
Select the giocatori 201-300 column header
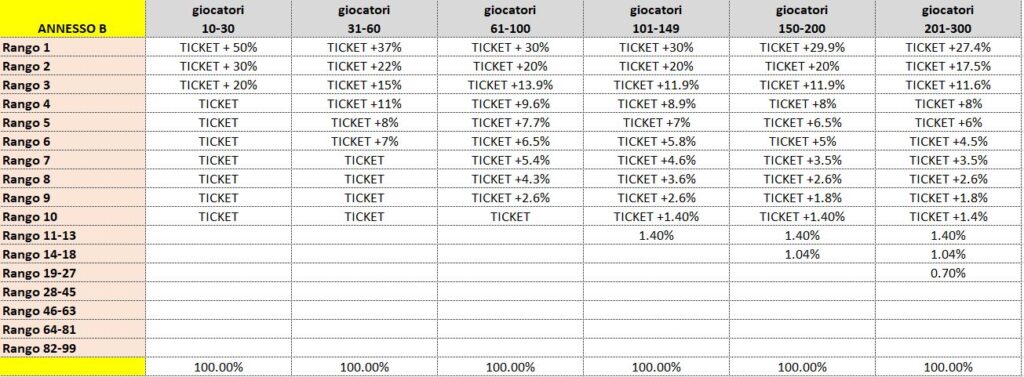click(x=948, y=19)
